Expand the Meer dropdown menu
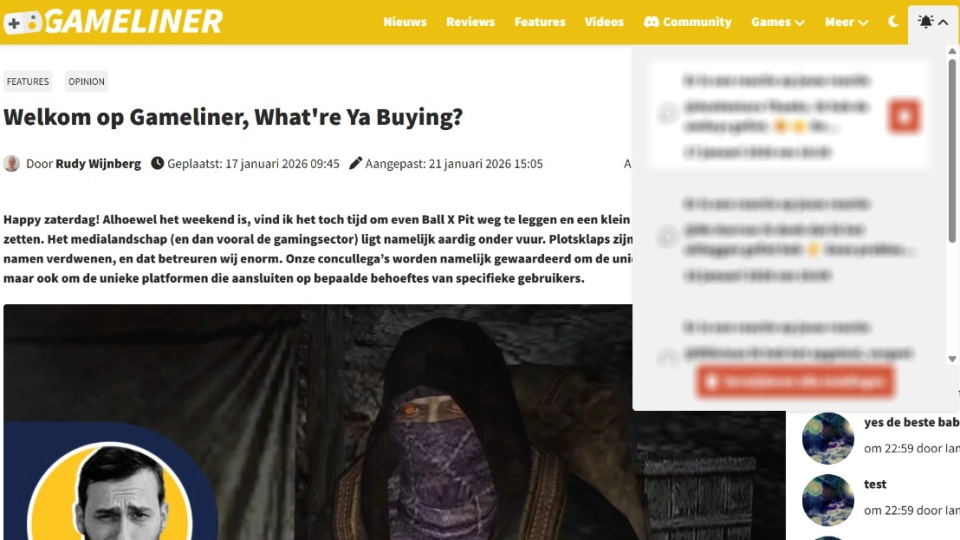The image size is (960, 540). click(x=846, y=22)
